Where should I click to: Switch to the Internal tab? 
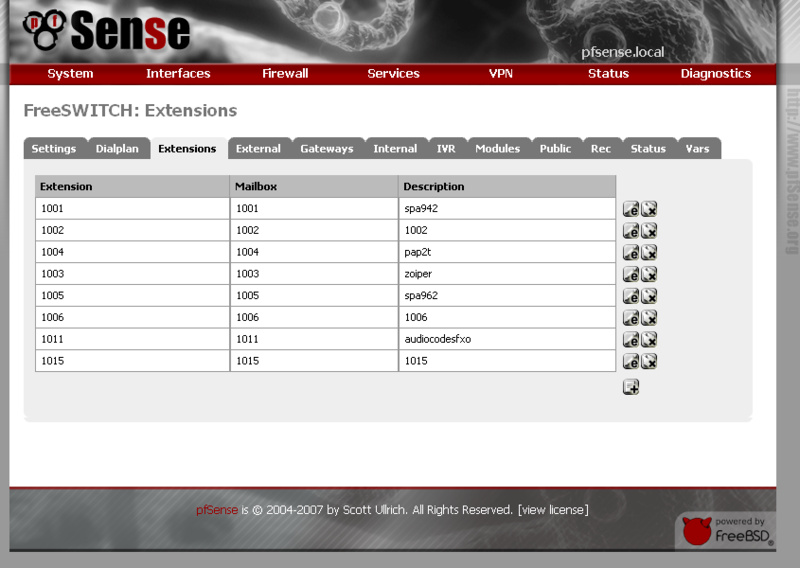(x=396, y=149)
